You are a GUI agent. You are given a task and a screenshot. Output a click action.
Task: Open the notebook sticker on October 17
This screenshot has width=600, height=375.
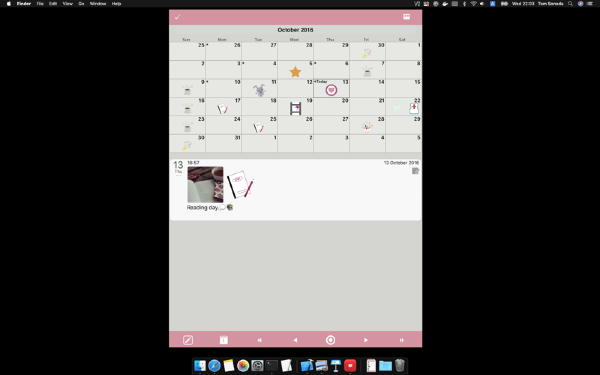[x=223, y=109]
